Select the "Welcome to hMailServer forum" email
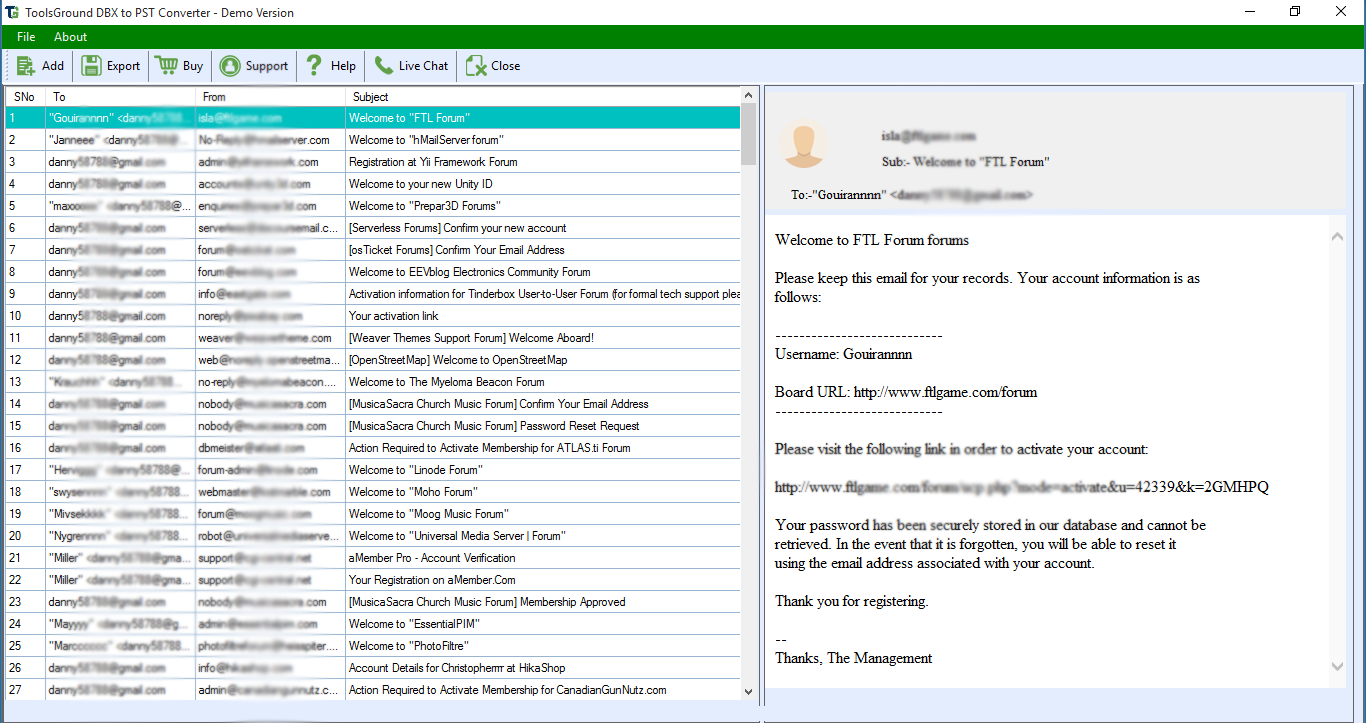 click(x=426, y=140)
